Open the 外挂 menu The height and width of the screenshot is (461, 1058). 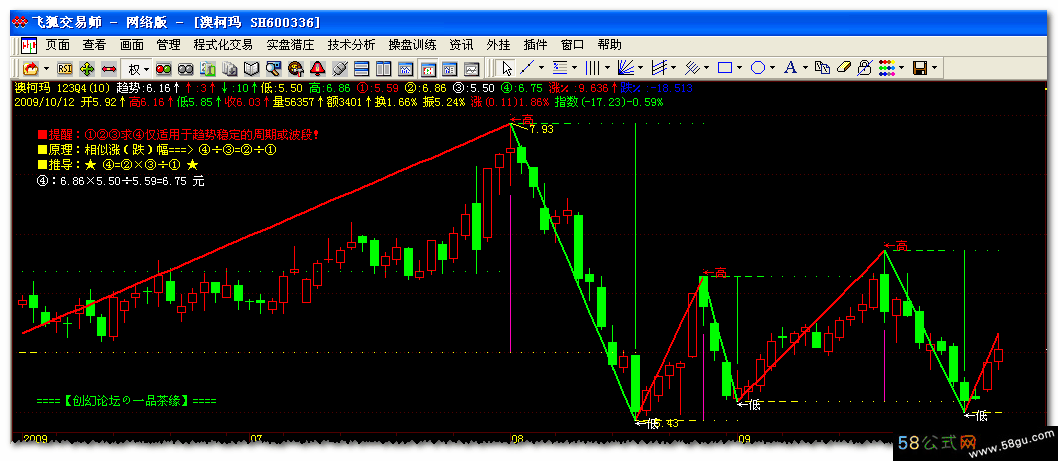tap(498, 45)
